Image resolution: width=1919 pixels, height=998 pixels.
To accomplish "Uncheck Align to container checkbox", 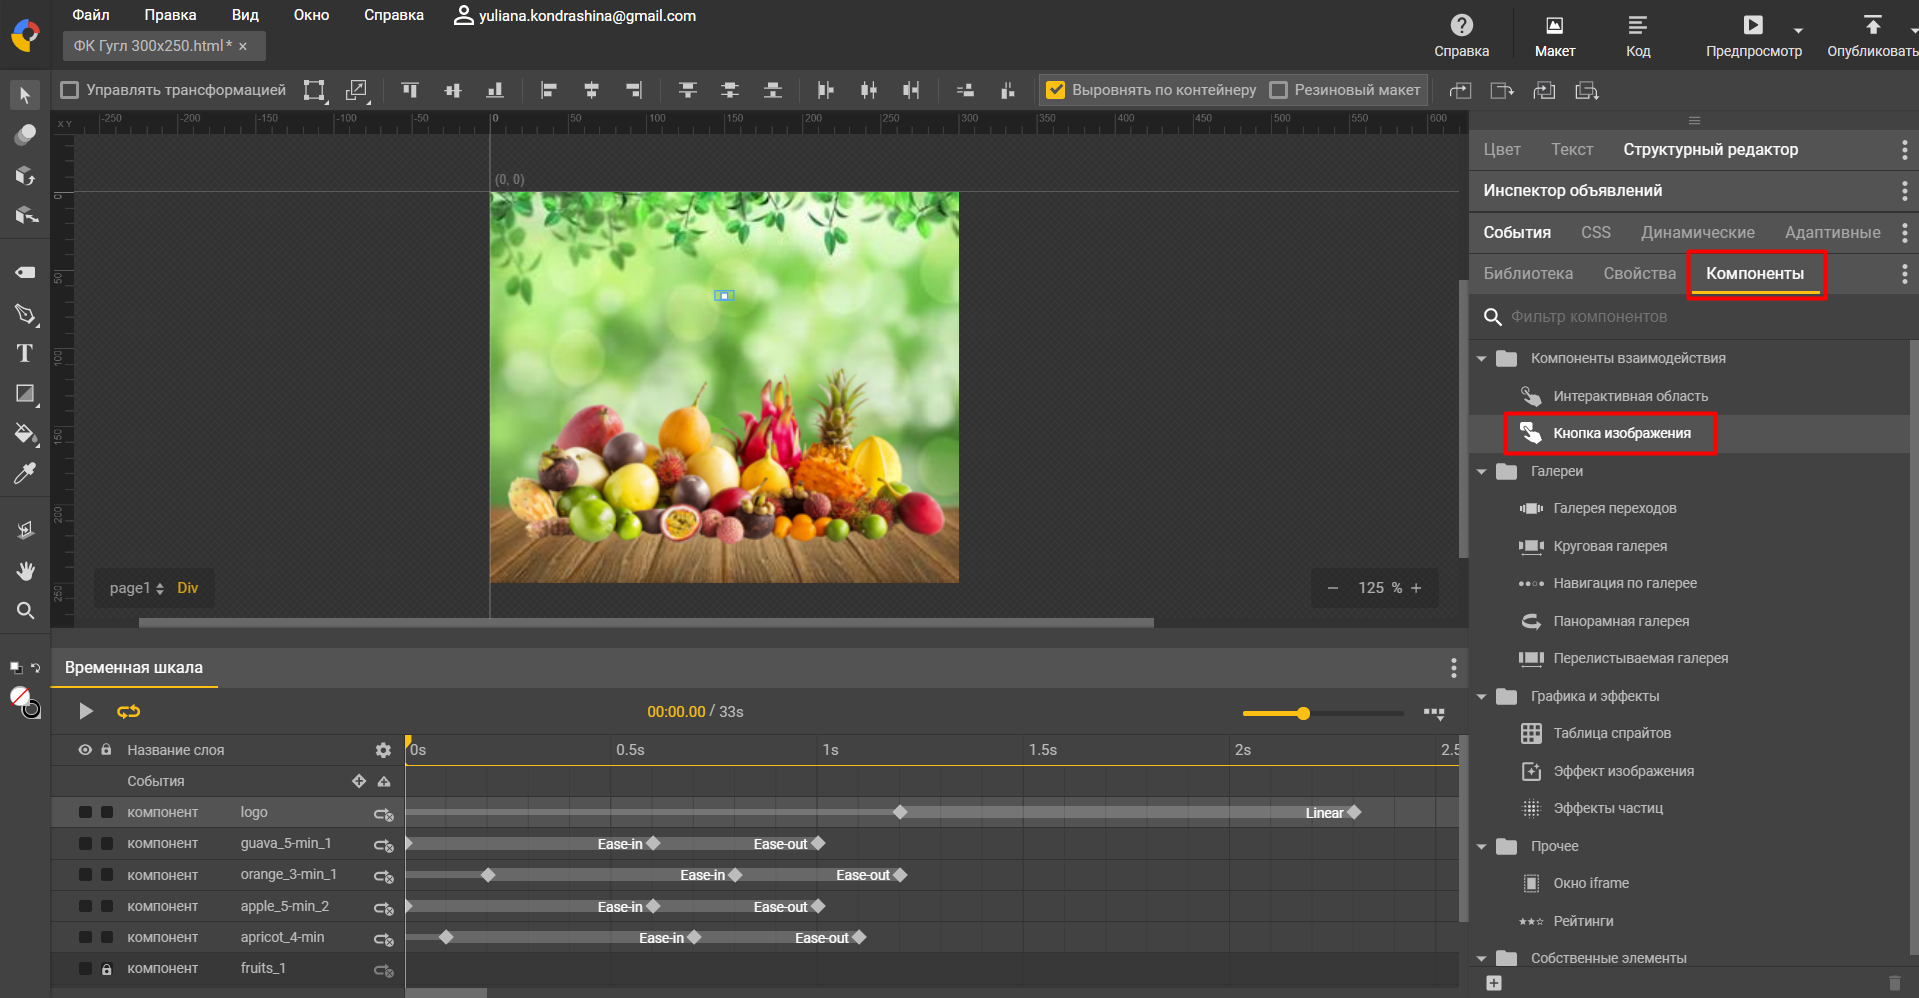I will [1055, 90].
